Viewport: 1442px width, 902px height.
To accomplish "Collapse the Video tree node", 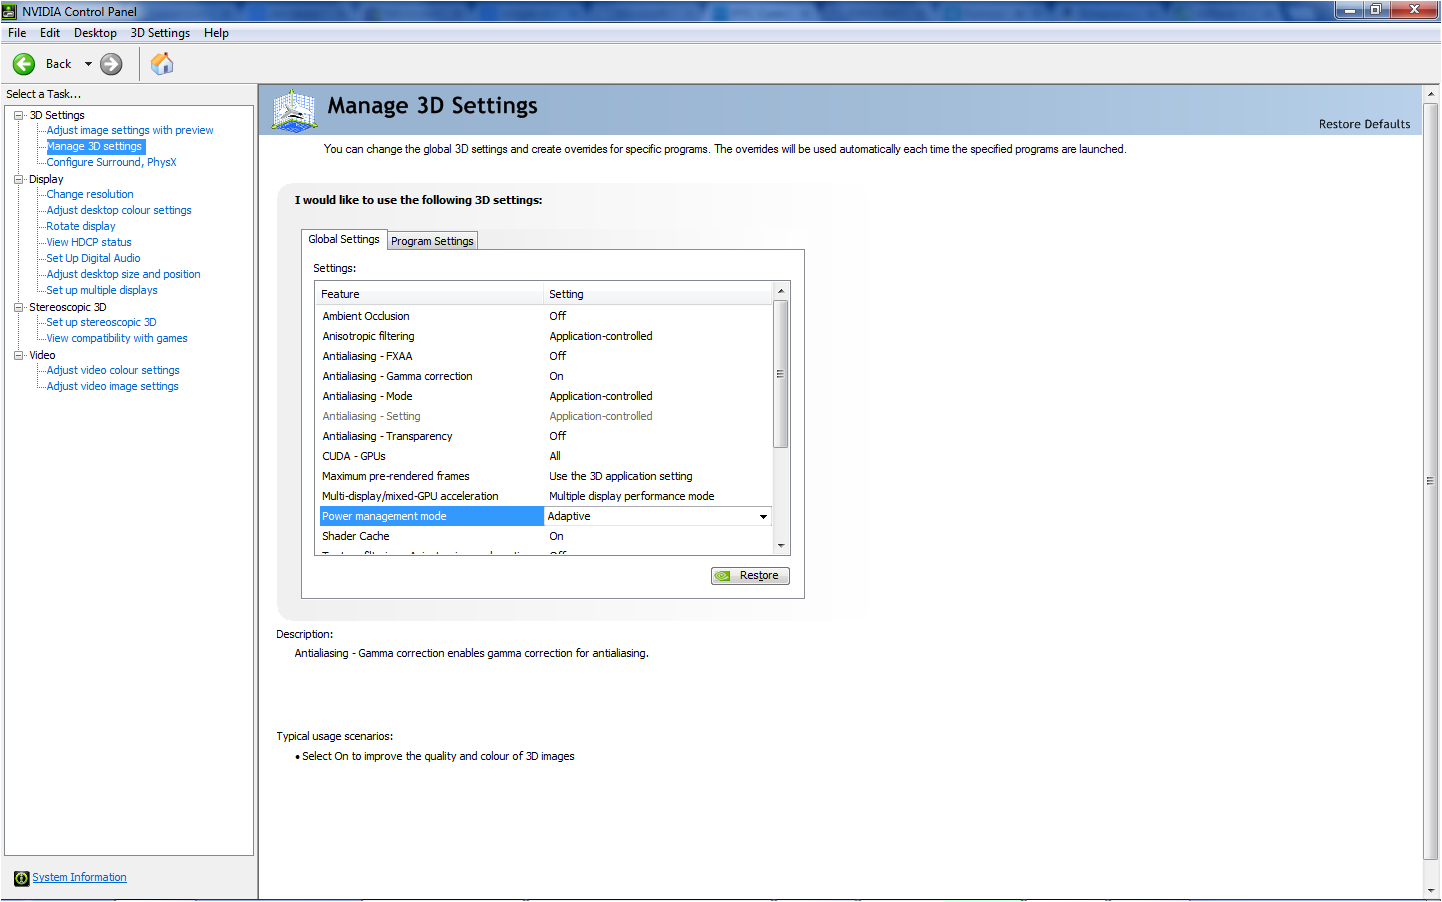I will (18, 355).
